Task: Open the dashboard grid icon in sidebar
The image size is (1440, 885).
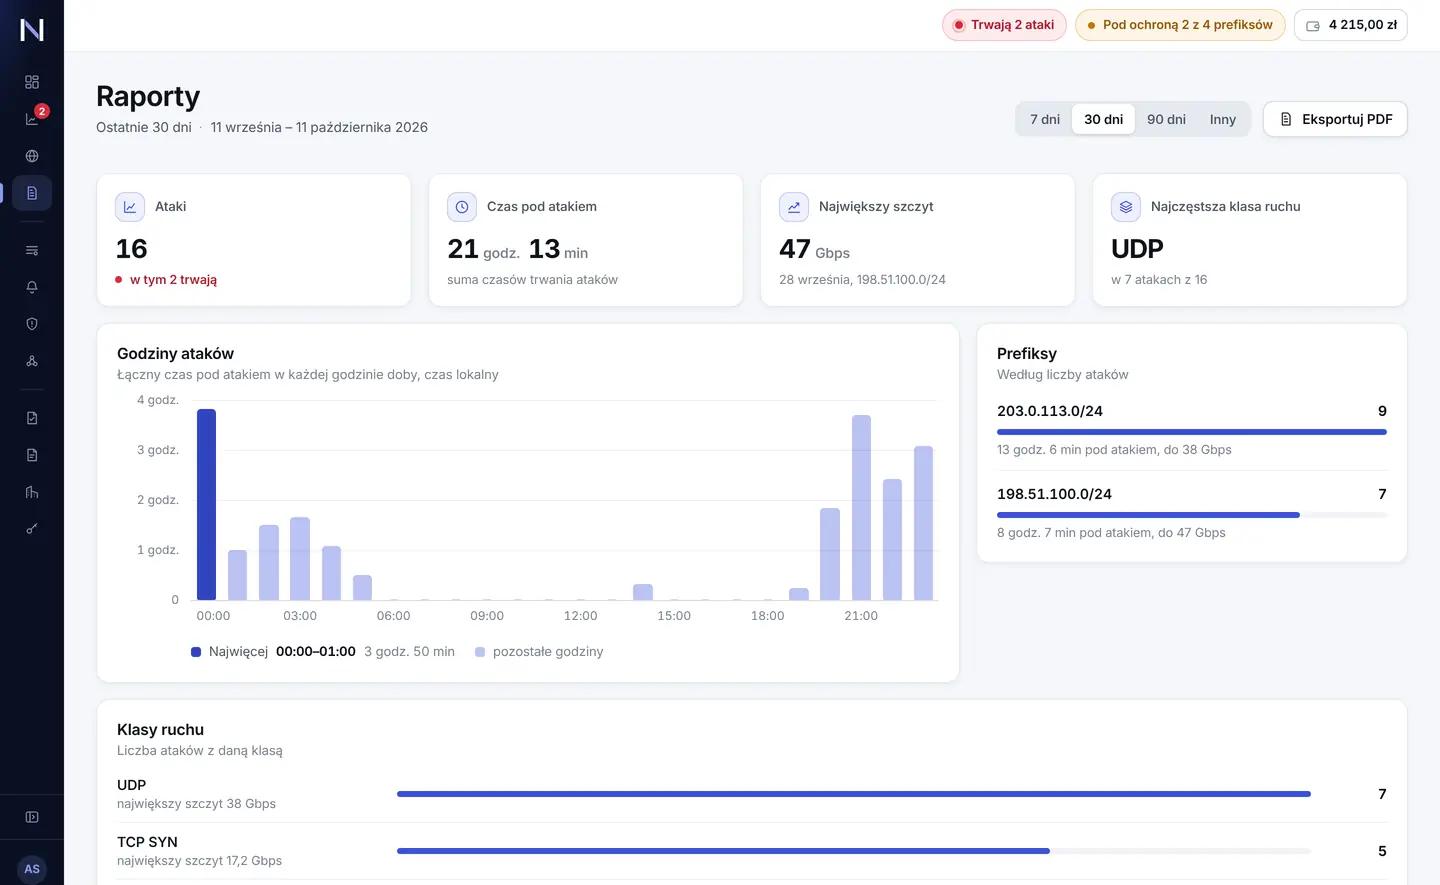Action: point(32,82)
